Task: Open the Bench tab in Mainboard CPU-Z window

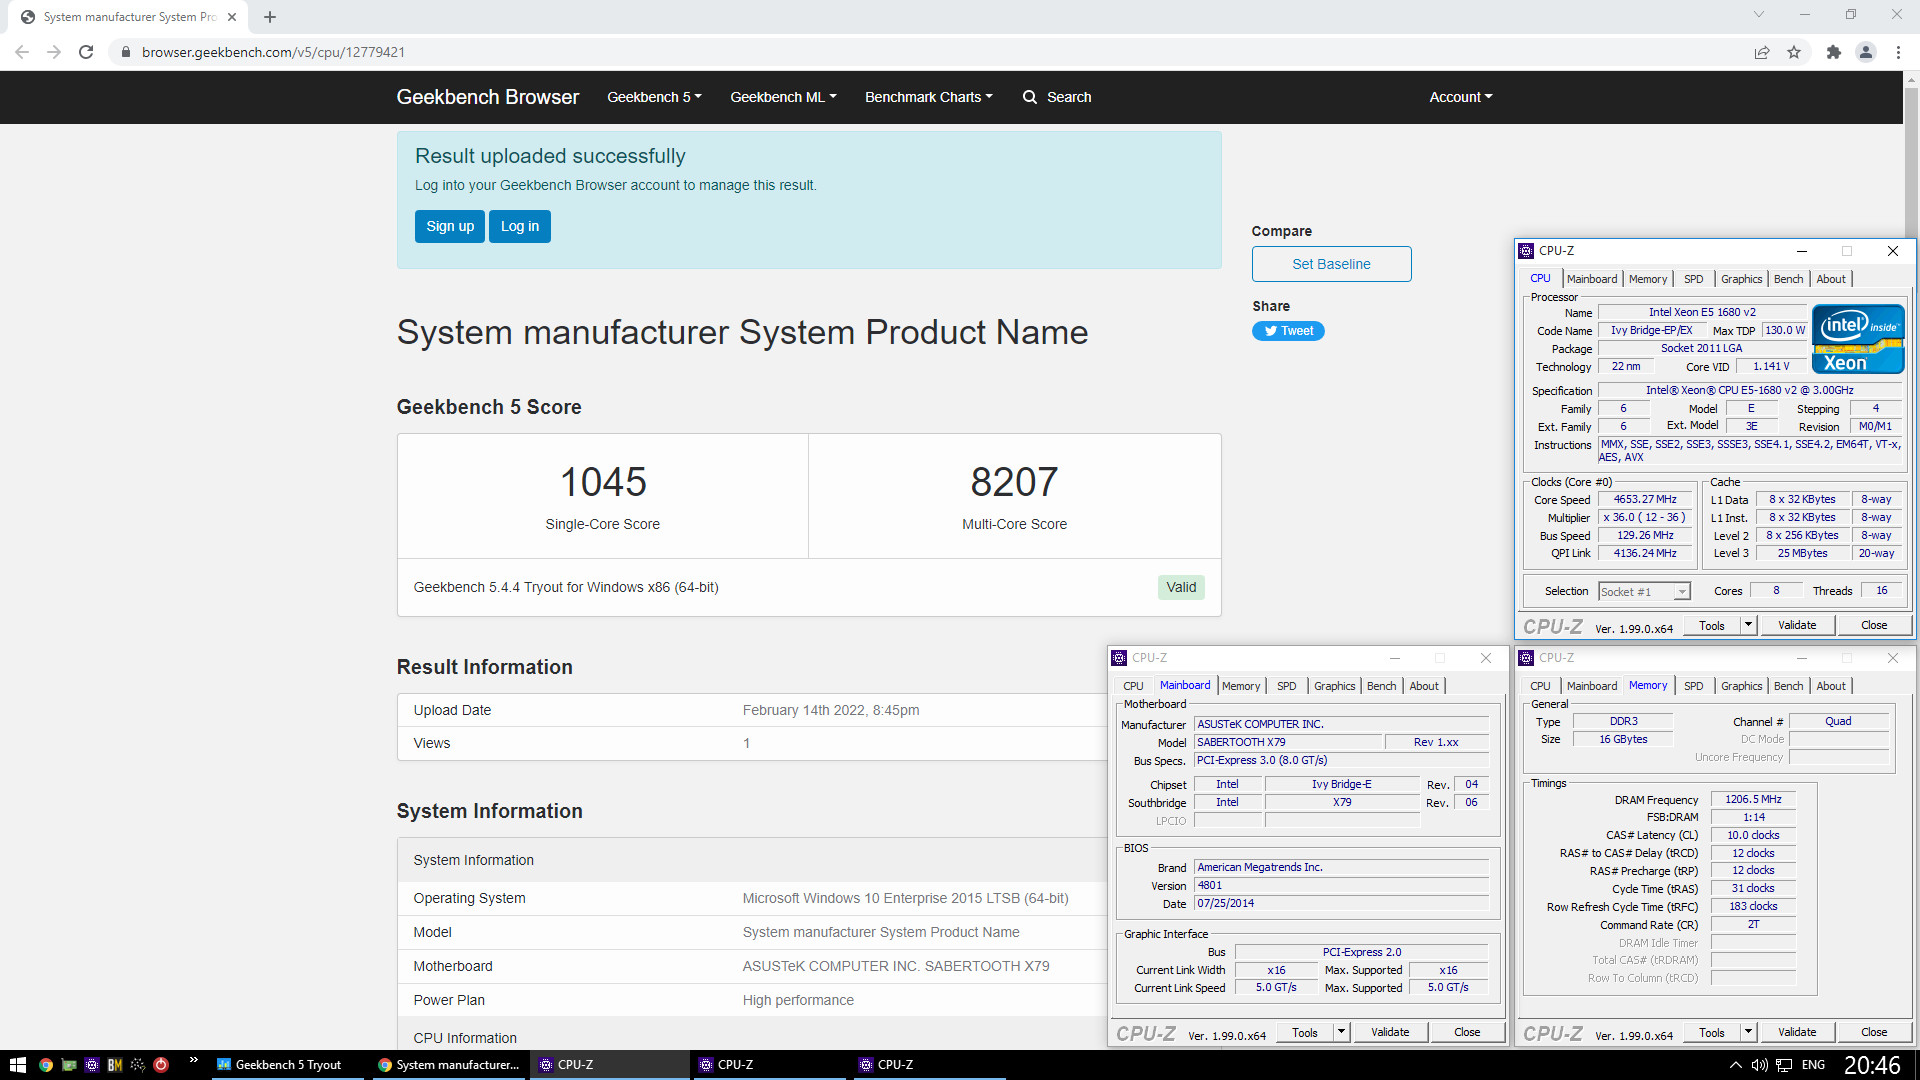Action: click(1382, 686)
